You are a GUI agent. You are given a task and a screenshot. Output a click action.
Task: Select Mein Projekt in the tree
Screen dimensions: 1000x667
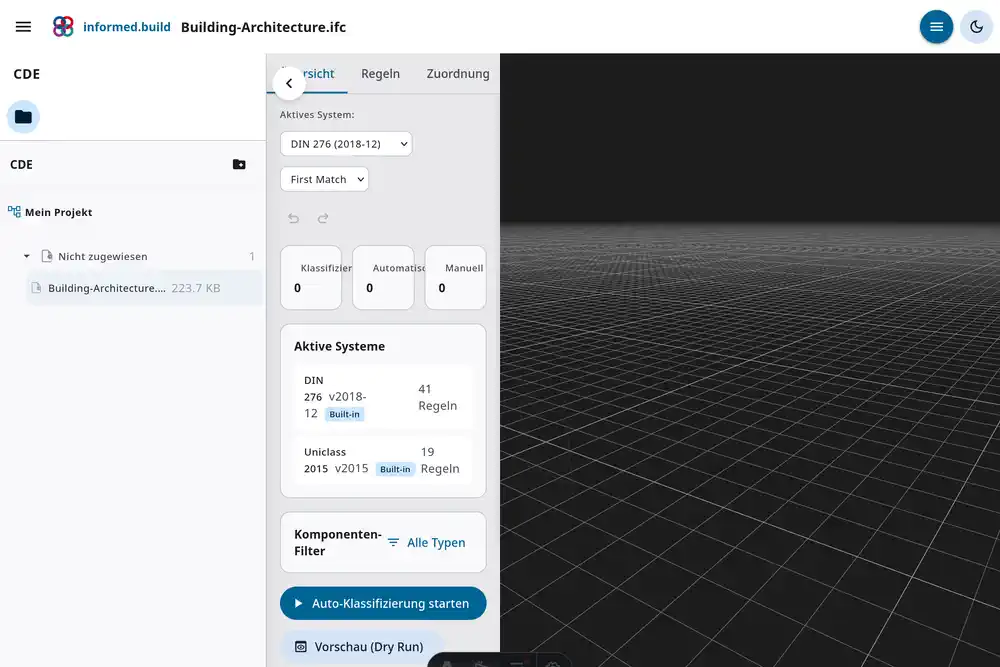click(x=58, y=212)
